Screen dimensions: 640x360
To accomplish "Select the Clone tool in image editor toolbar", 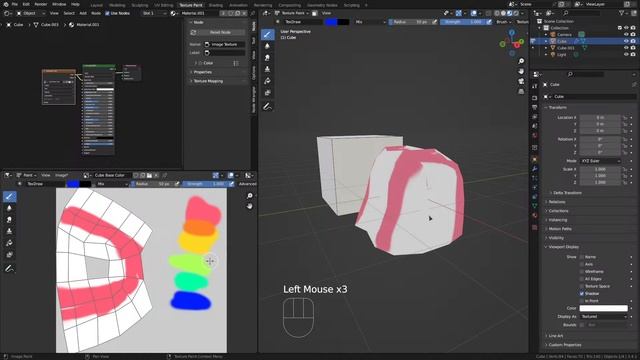I will tap(9, 231).
